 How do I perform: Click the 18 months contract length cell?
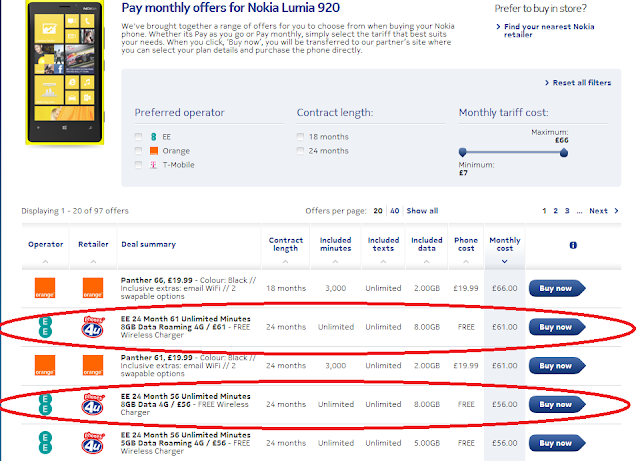coord(286,288)
